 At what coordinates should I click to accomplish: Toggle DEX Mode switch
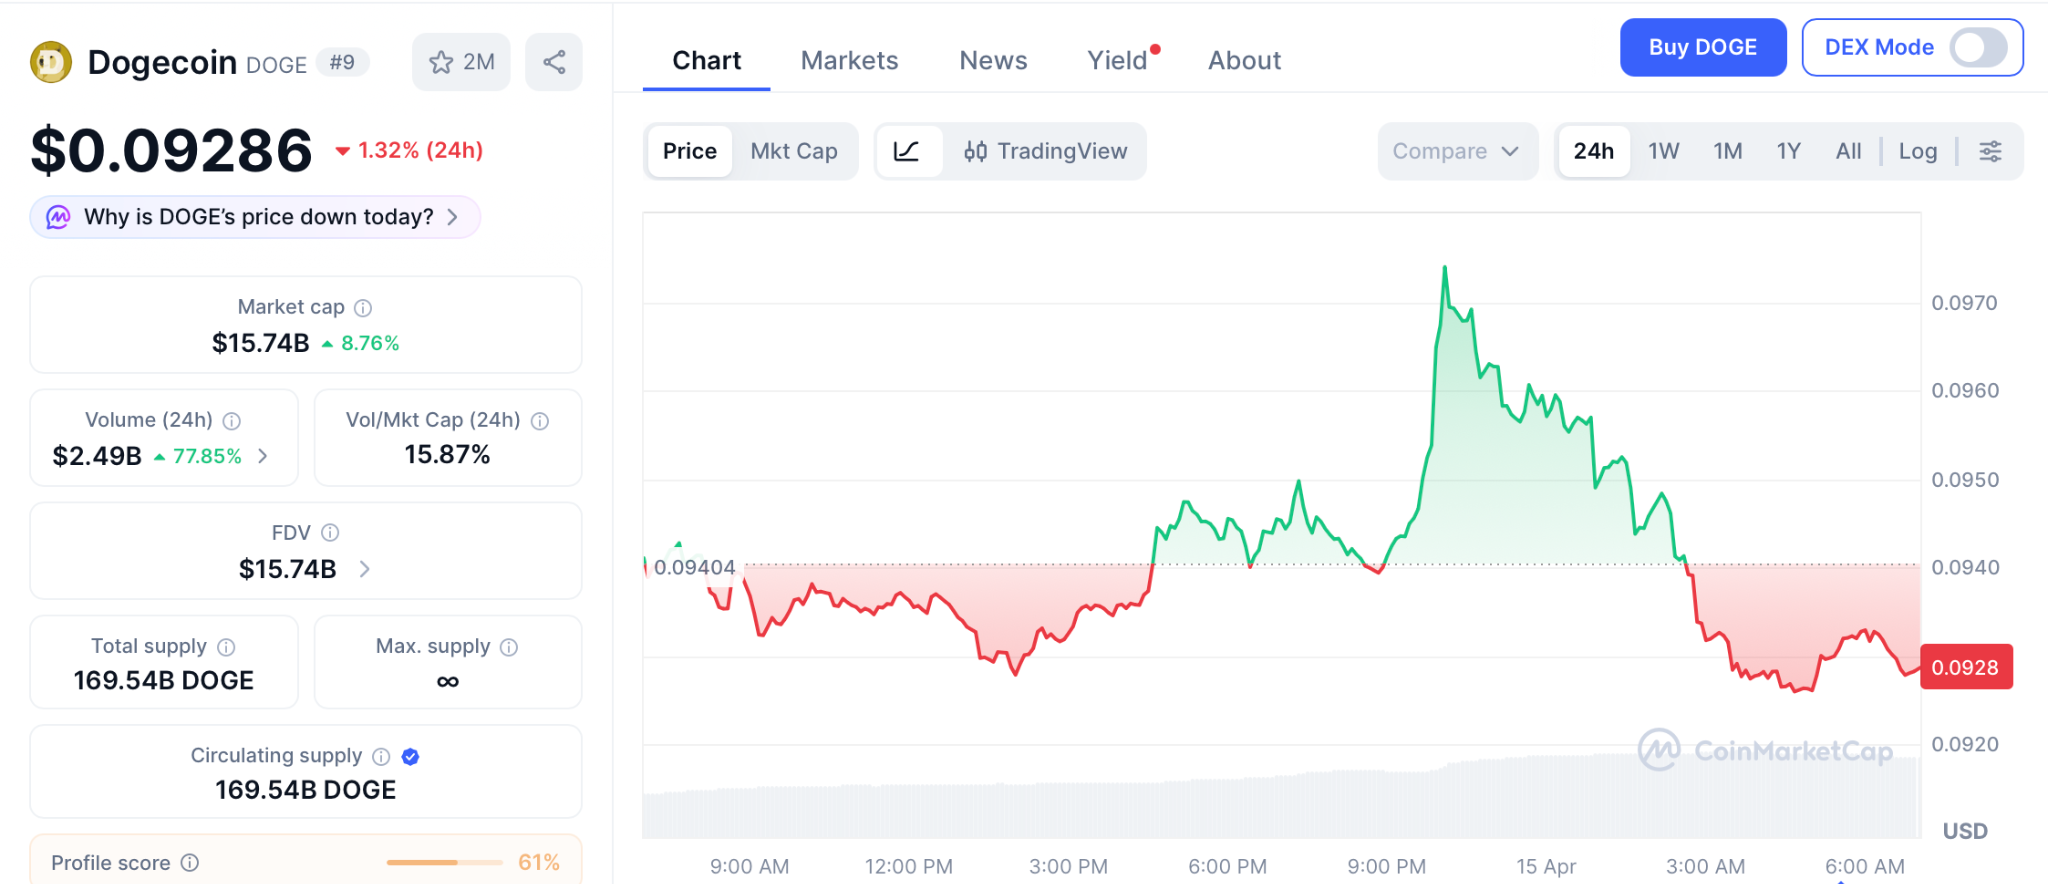point(1977,47)
